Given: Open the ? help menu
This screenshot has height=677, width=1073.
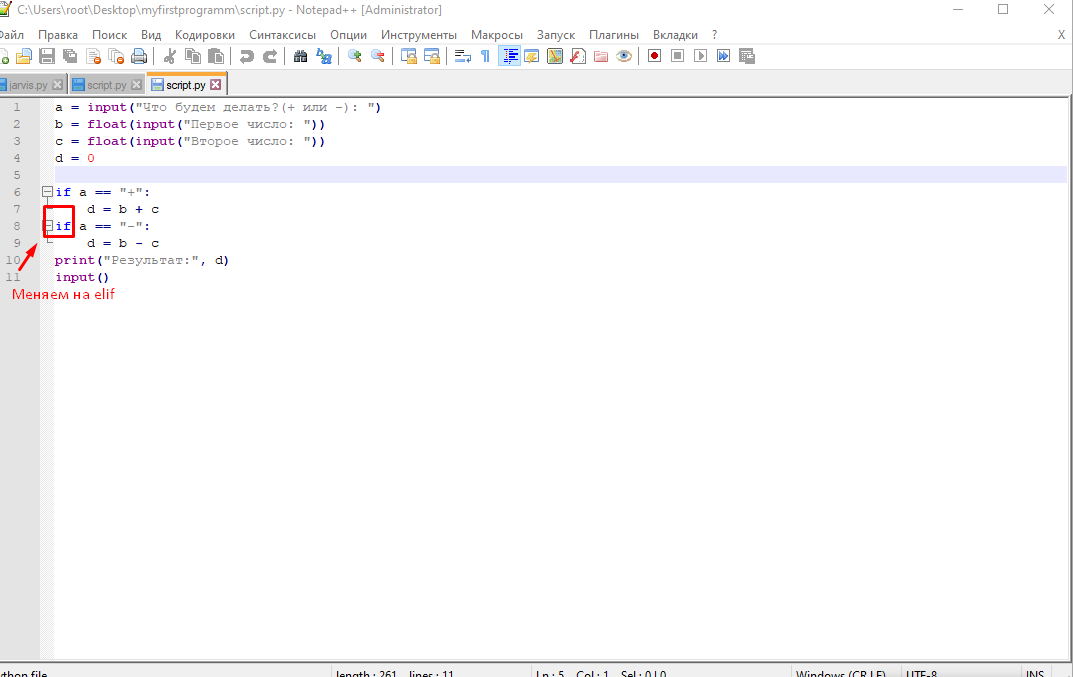Looking at the screenshot, I should (x=714, y=35).
